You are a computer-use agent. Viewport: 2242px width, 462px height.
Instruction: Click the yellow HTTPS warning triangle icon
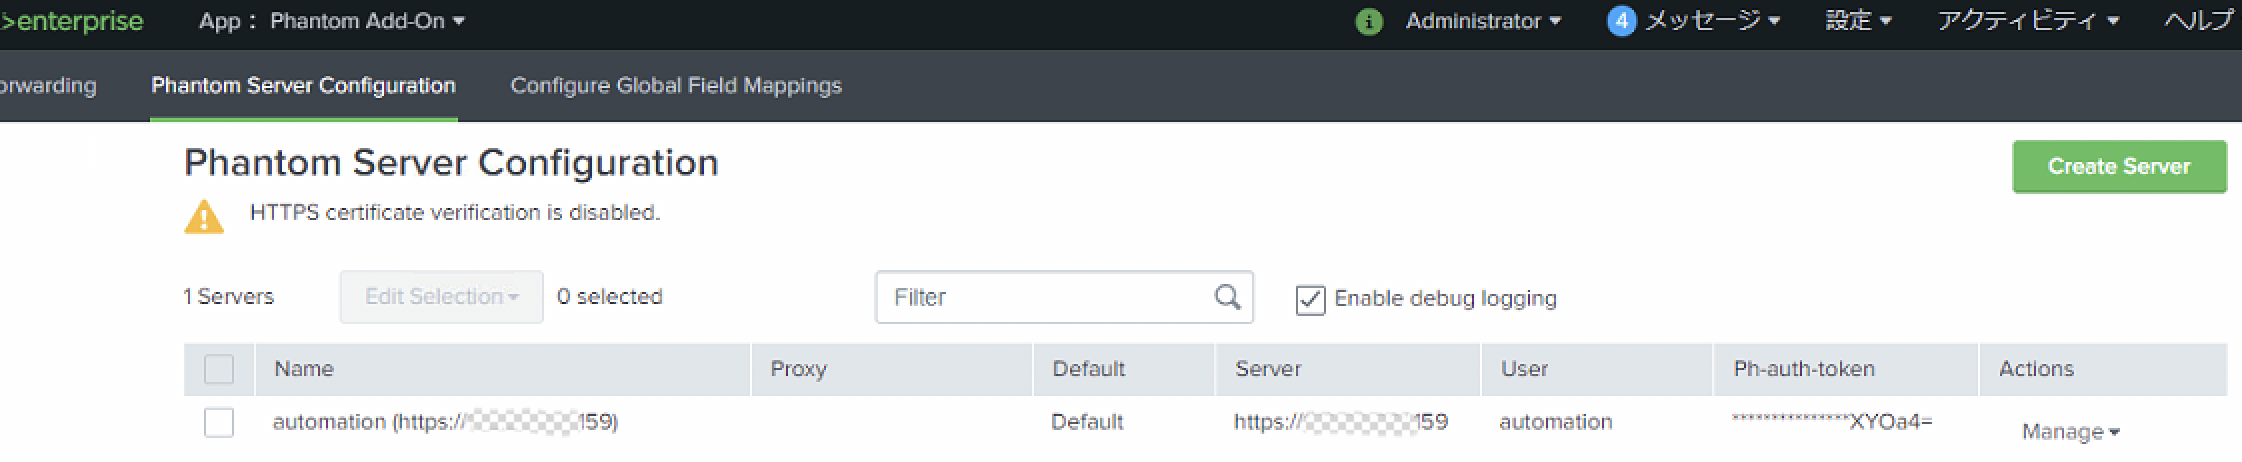coord(204,216)
